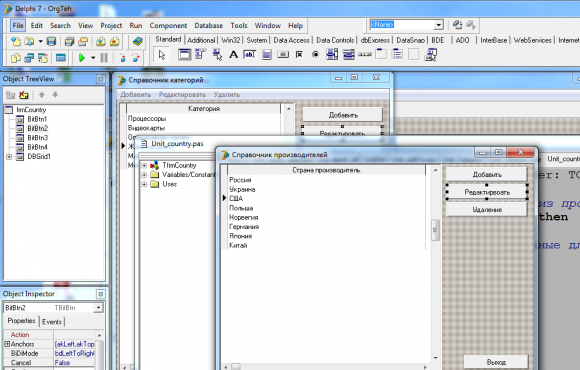This screenshot has width=580, height=370.
Task: Click the Удаление button
Action: tap(487, 210)
